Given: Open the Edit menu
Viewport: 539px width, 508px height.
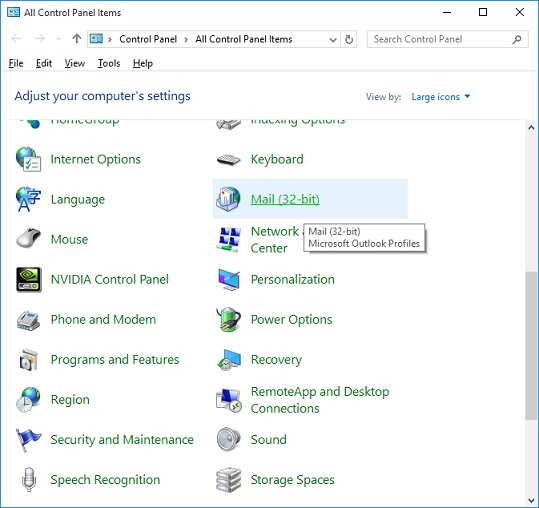Looking at the screenshot, I should 44,63.
